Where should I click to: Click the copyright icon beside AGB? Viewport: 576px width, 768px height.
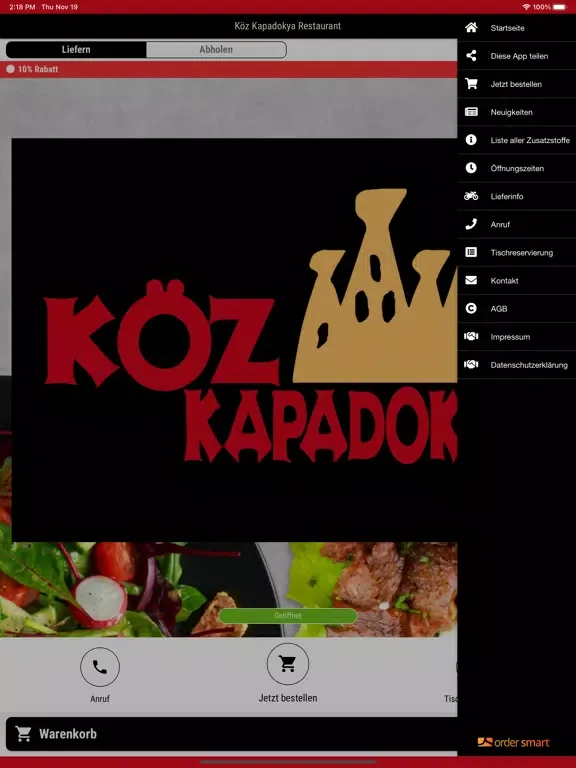tap(471, 309)
